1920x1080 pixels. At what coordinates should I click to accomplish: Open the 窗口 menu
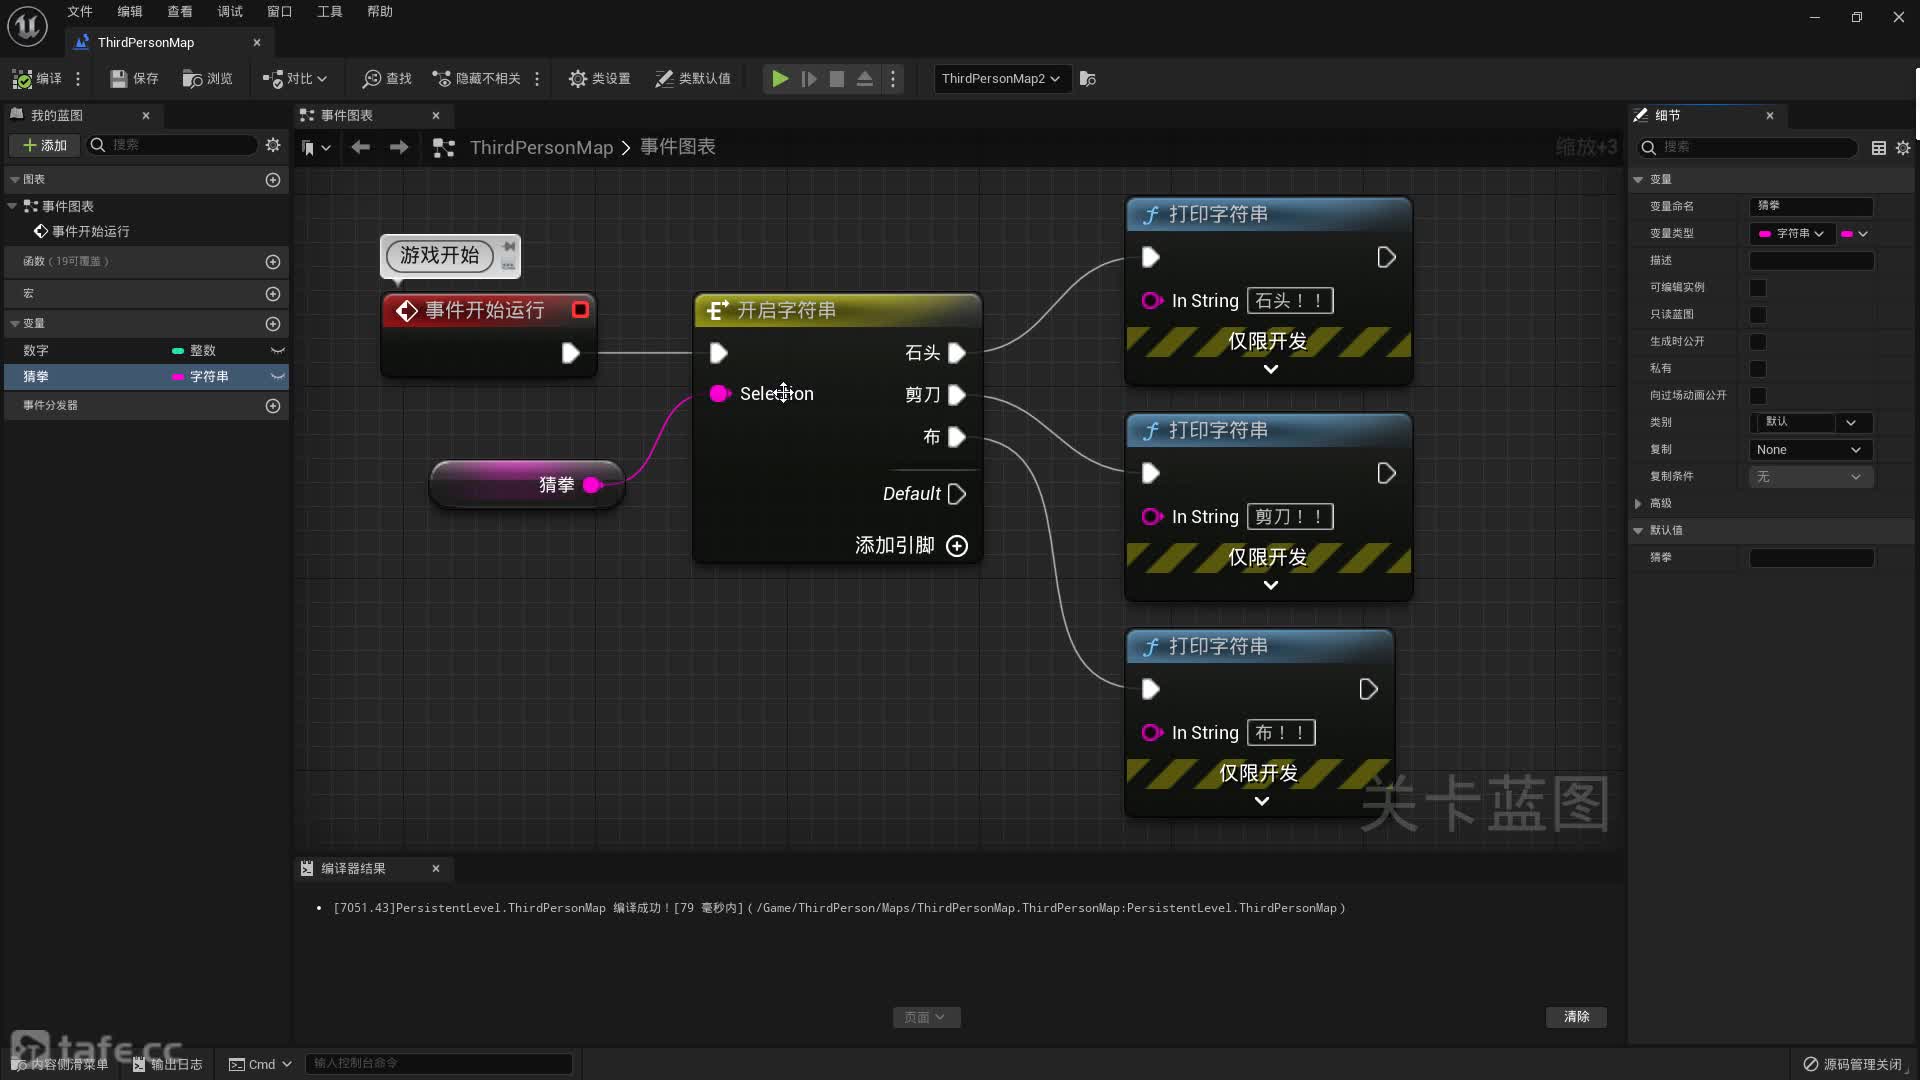point(280,11)
